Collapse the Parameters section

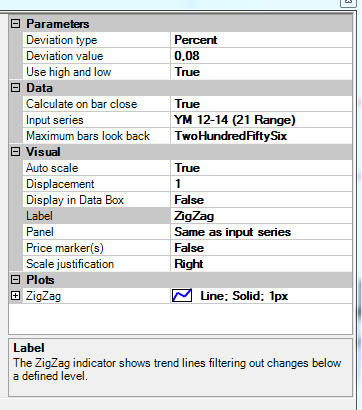click(x=15, y=24)
